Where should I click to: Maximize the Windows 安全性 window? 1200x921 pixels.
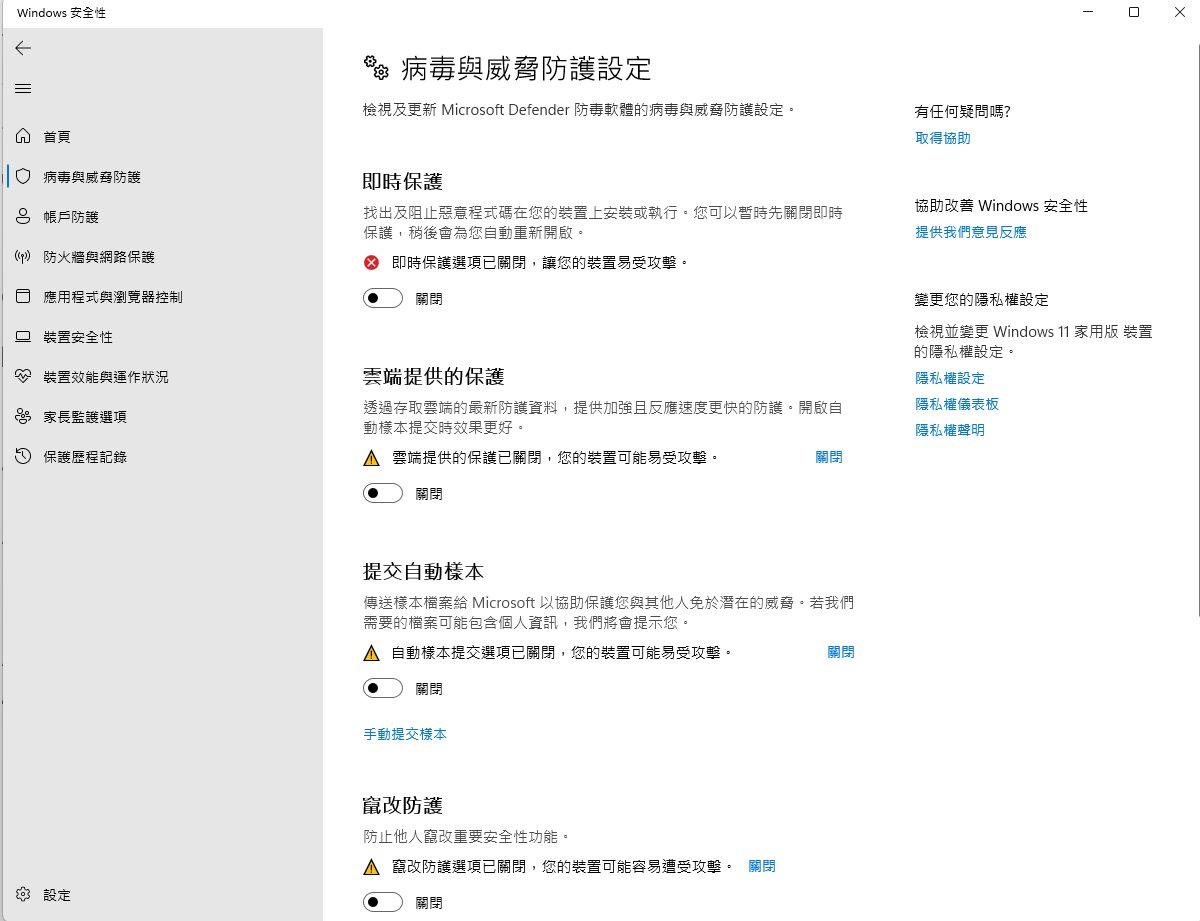click(1133, 12)
